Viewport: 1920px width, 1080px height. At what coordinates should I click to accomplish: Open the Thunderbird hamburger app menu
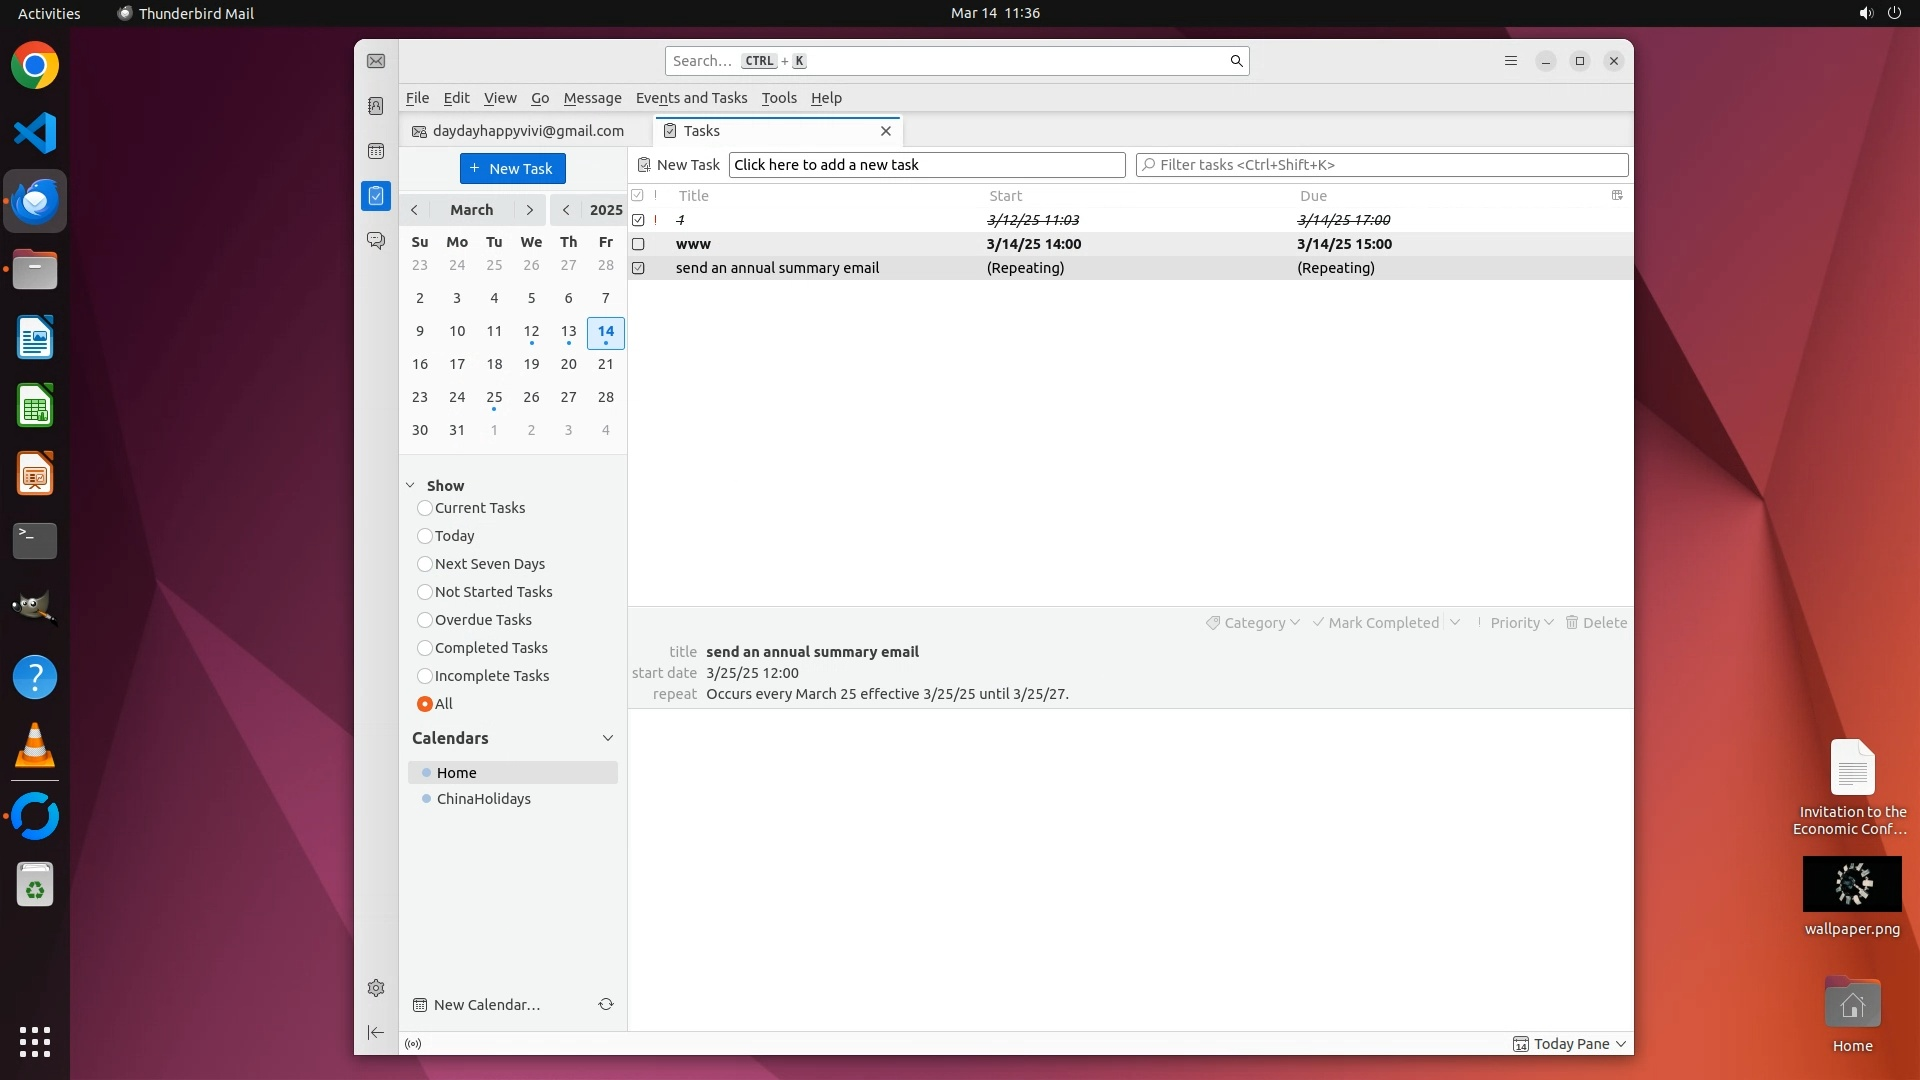tap(1511, 61)
